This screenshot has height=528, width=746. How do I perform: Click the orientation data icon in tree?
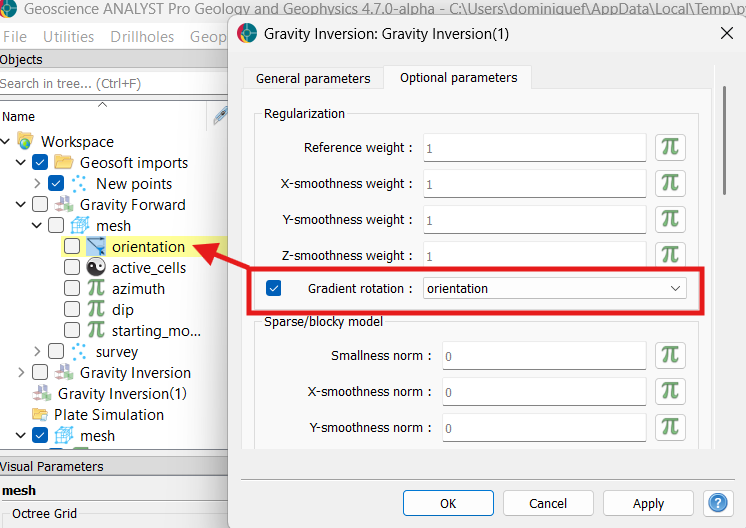click(96, 247)
